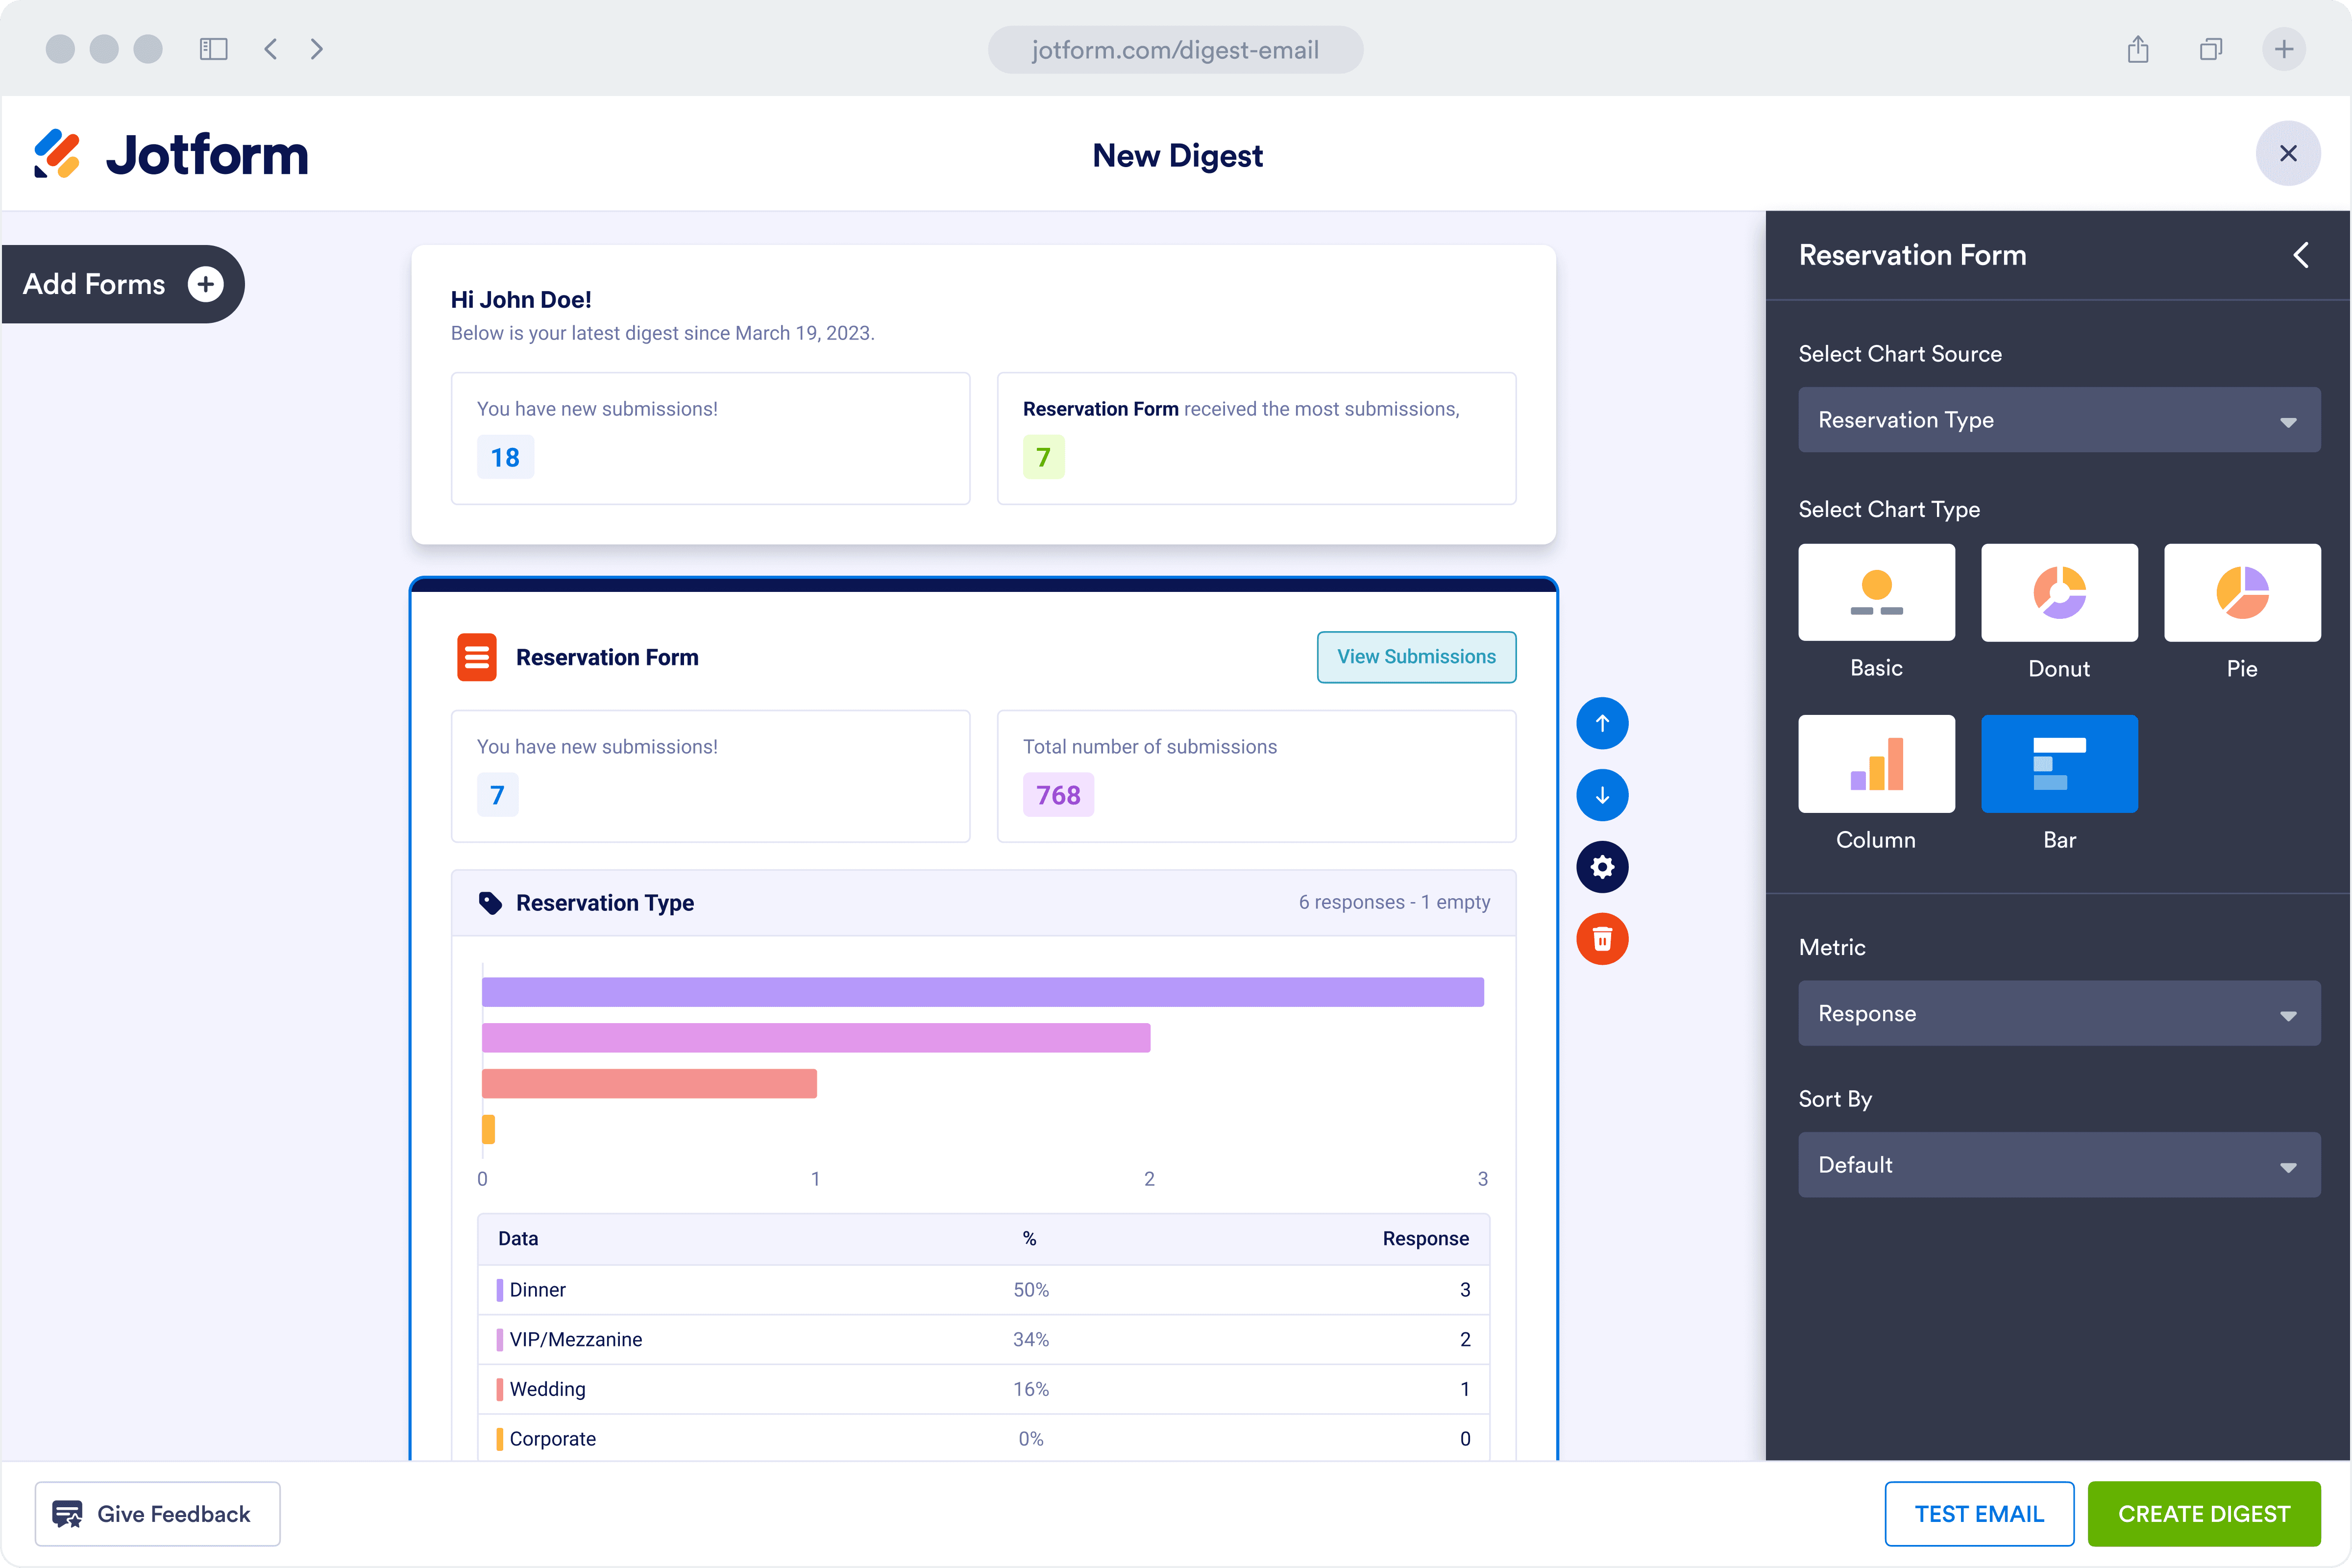Select the Basic chart type
Viewport: 2352px width, 1568px height.
(1876, 593)
